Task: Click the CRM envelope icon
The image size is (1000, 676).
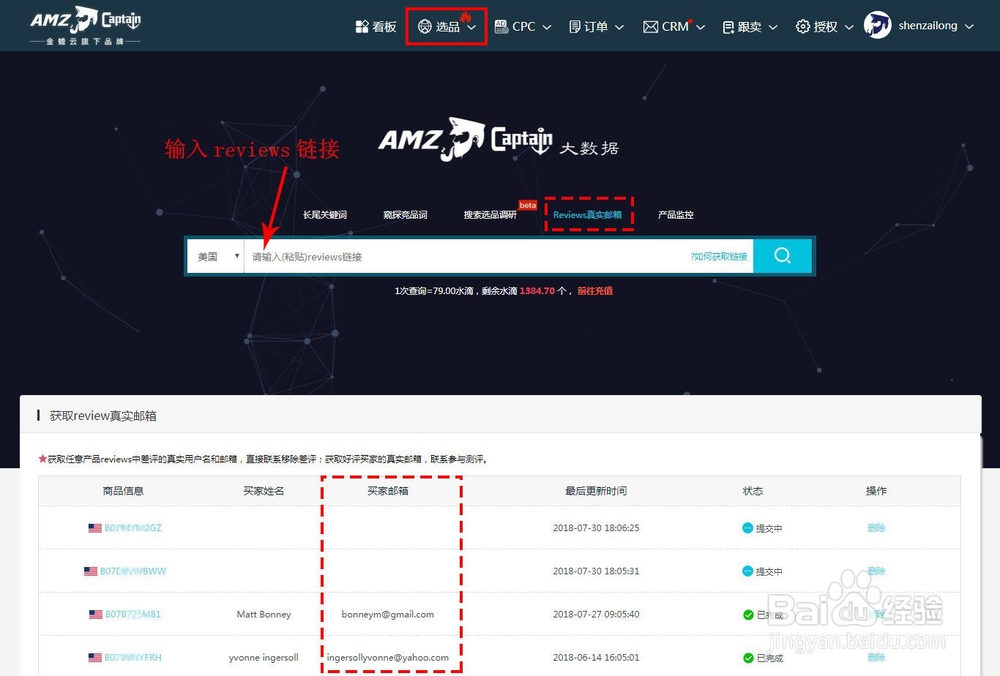Action: click(652, 26)
